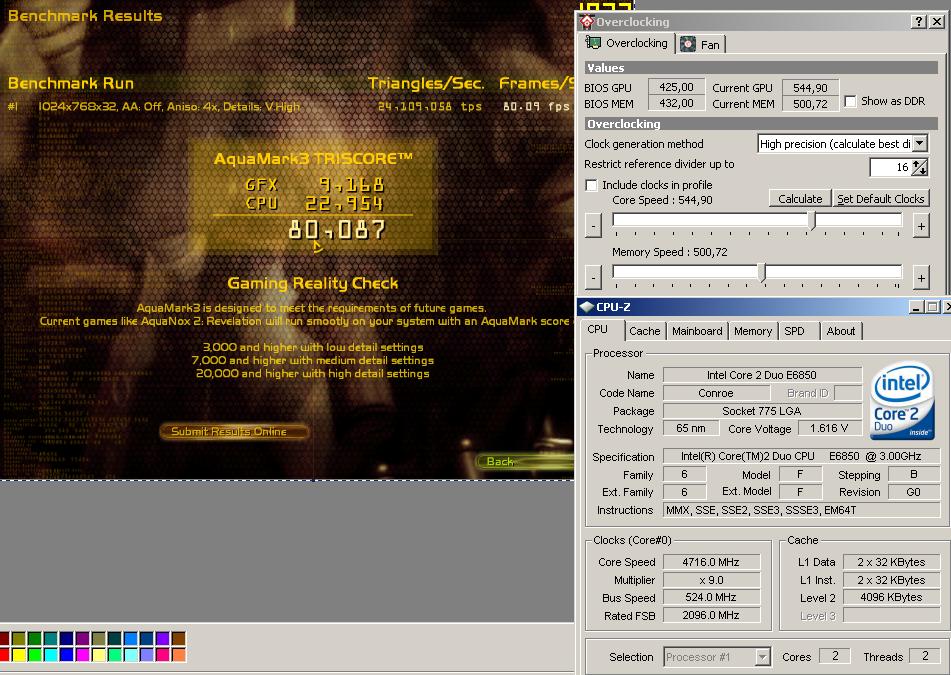The image size is (951, 675).
Task: Open the Mainboard tab in CPU-Z
Action: point(697,331)
